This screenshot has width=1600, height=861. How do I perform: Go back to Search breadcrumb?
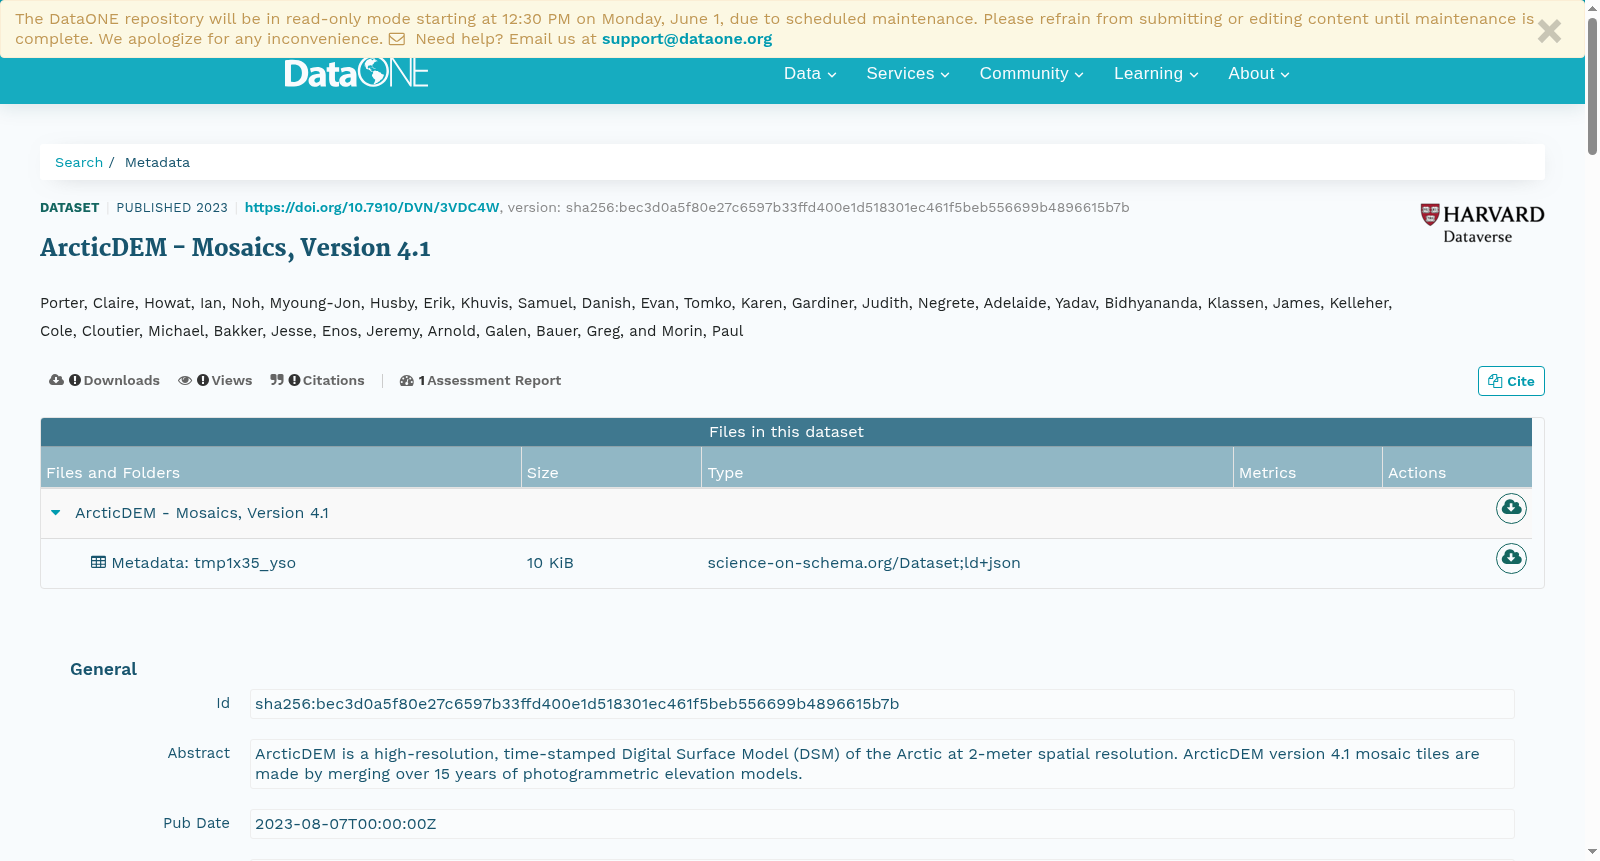[x=79, y=162]
